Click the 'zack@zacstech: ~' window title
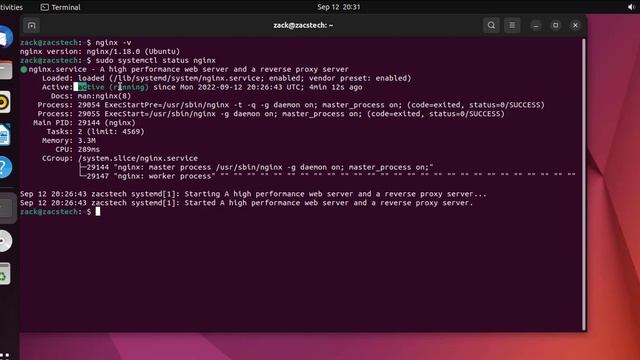This screenshot has height=360, width=640. pyautogui.click(x=303, y=25)
